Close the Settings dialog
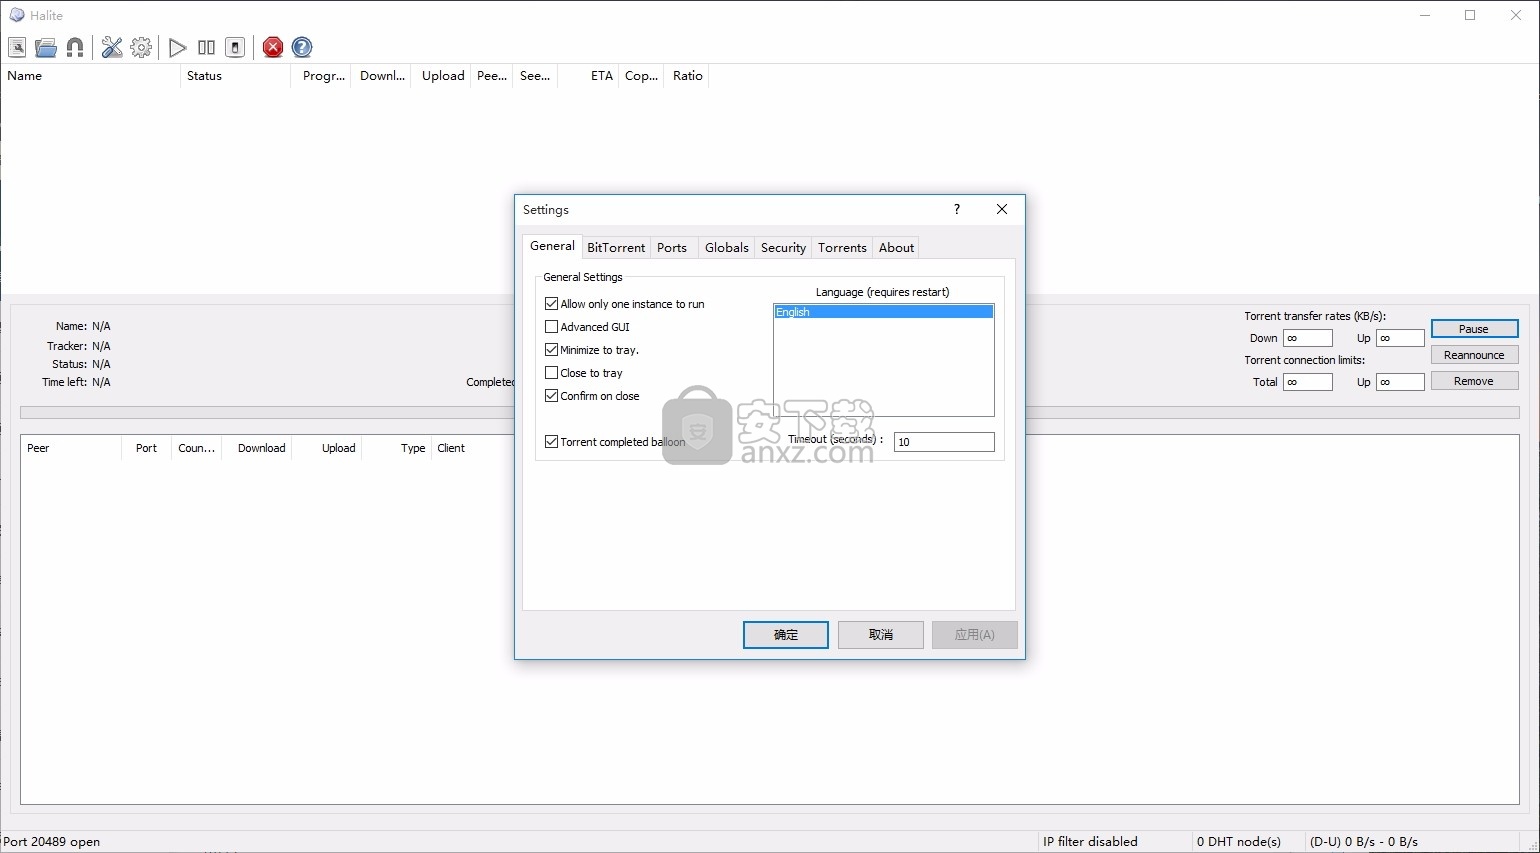1540x853 pixels. point(1002,209)
